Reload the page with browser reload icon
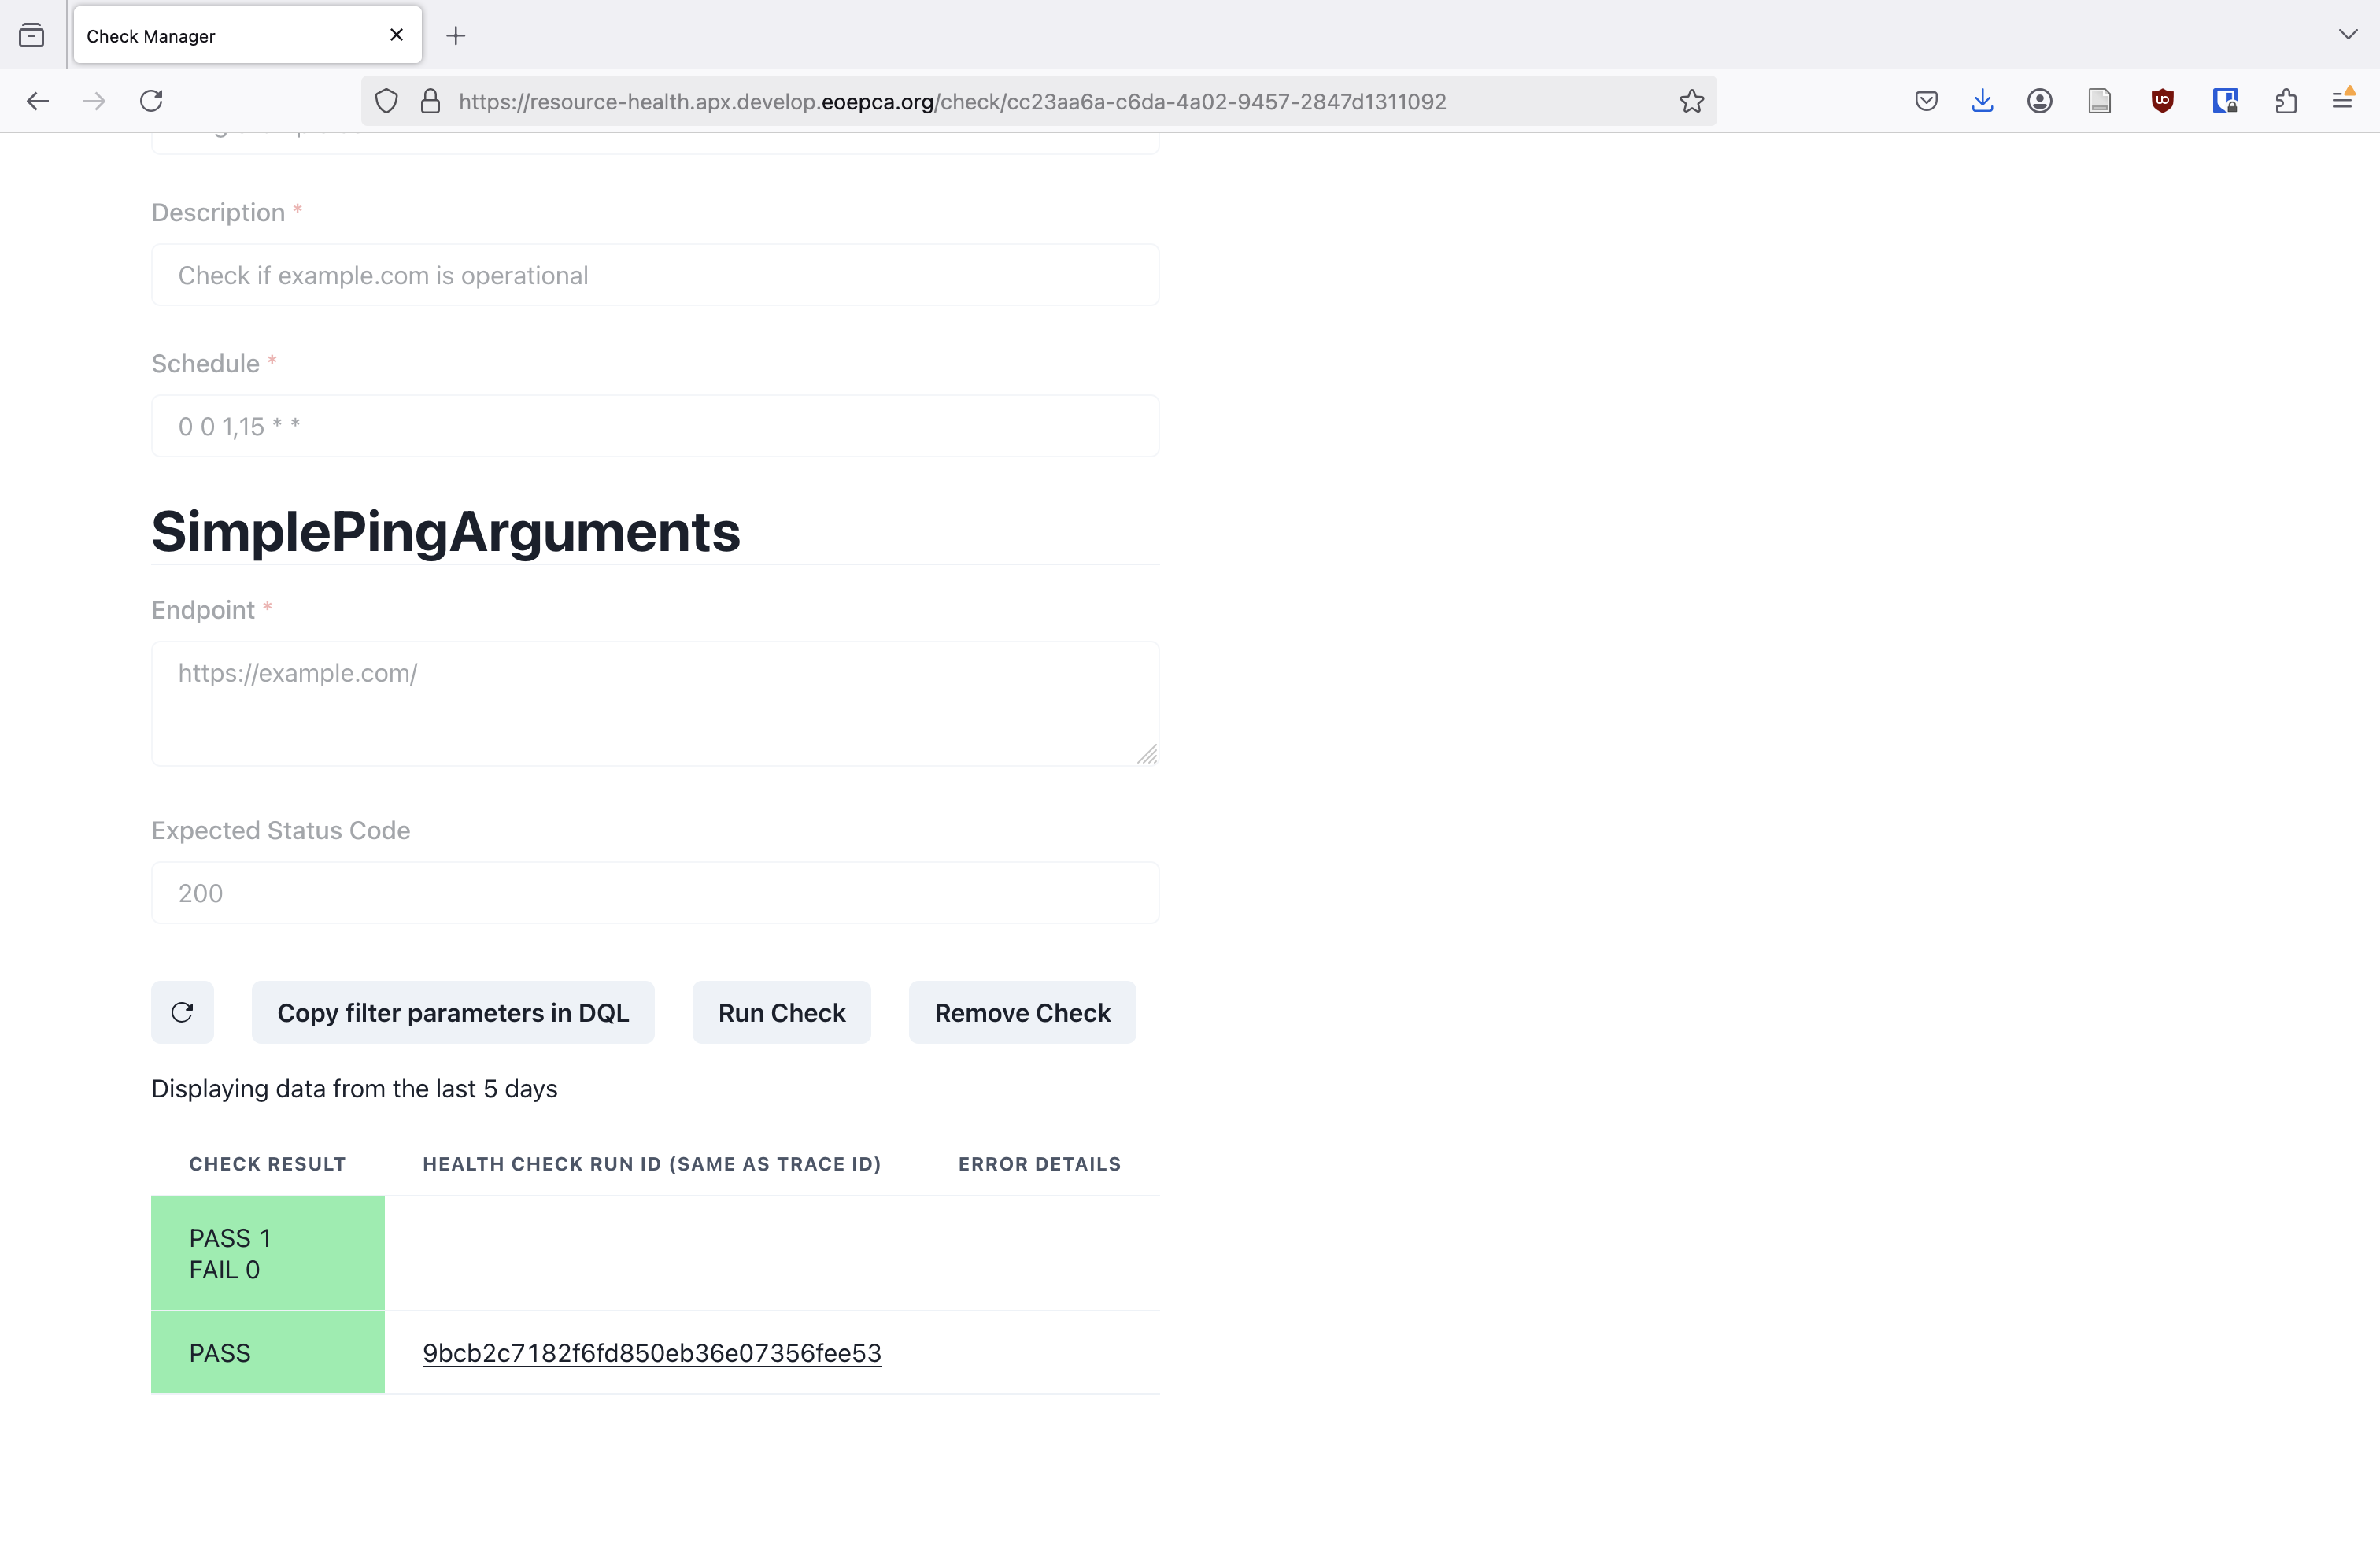The height and width of the screenshot is (1546, 2380). pyautogui.click(x=151, y=101)
